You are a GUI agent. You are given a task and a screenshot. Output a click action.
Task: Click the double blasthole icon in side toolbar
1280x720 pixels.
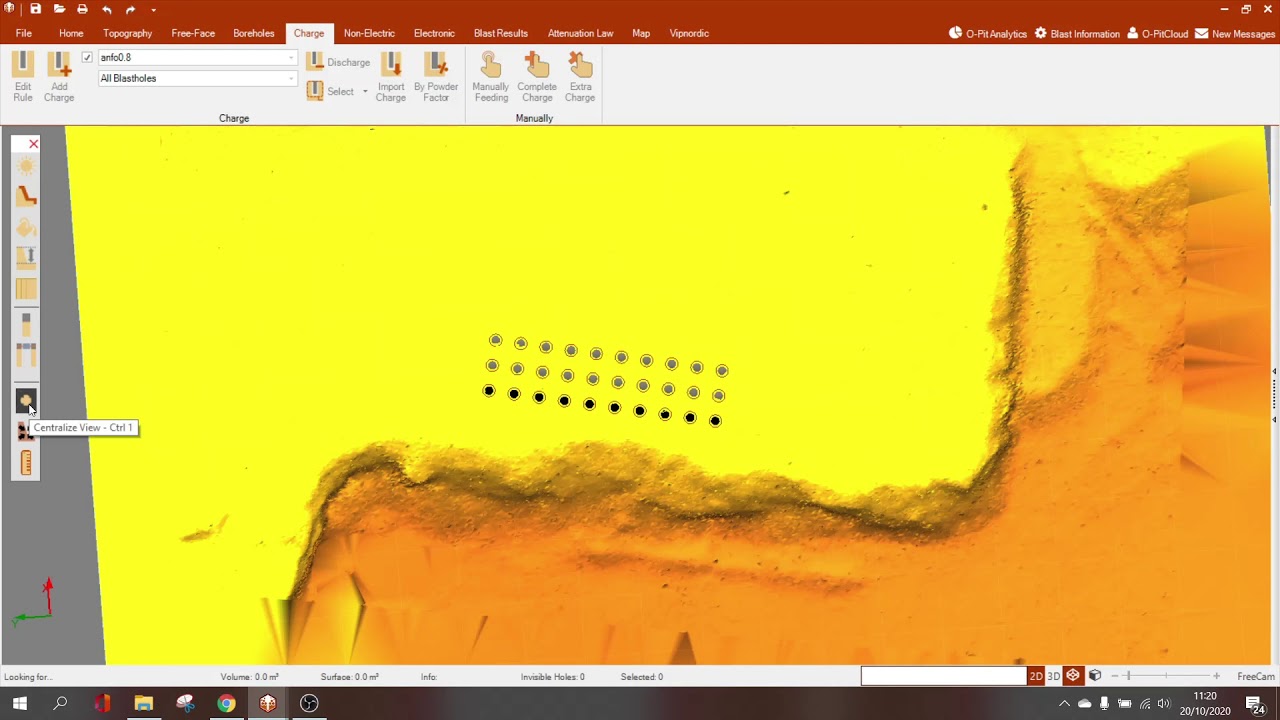pos(26,355)
